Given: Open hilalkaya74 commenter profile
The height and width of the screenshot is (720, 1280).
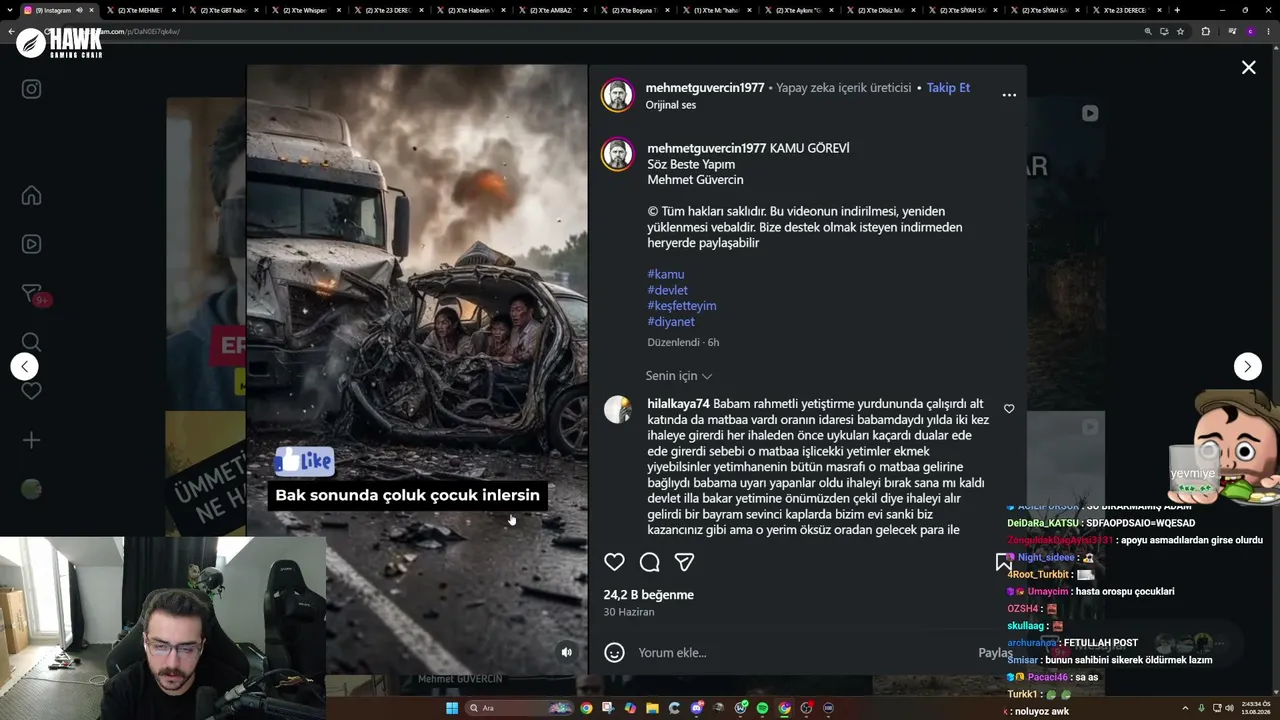Looking at the screenshot, I should pyautogui.click(x=678, y=404).
